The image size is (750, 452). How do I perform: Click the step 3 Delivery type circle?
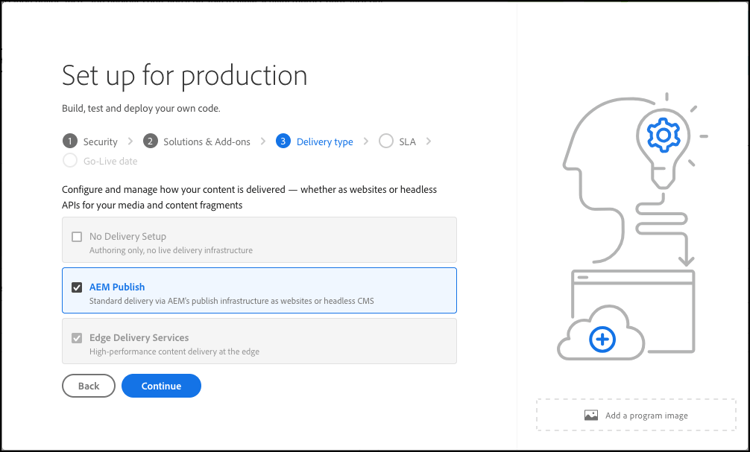(x=283, y=142)
